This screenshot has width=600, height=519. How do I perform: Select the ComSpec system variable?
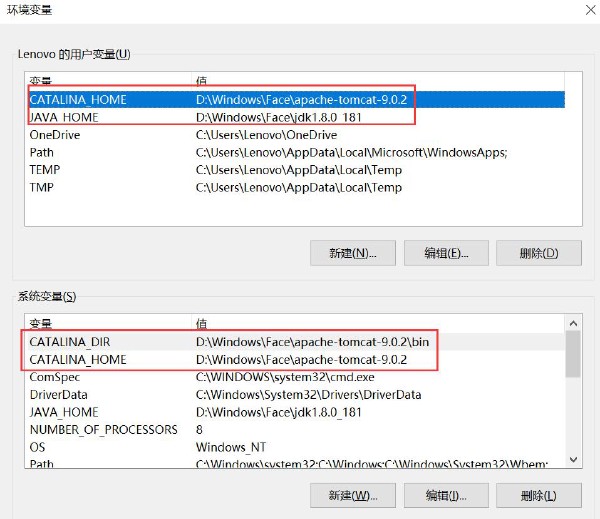tap(296, 377)
